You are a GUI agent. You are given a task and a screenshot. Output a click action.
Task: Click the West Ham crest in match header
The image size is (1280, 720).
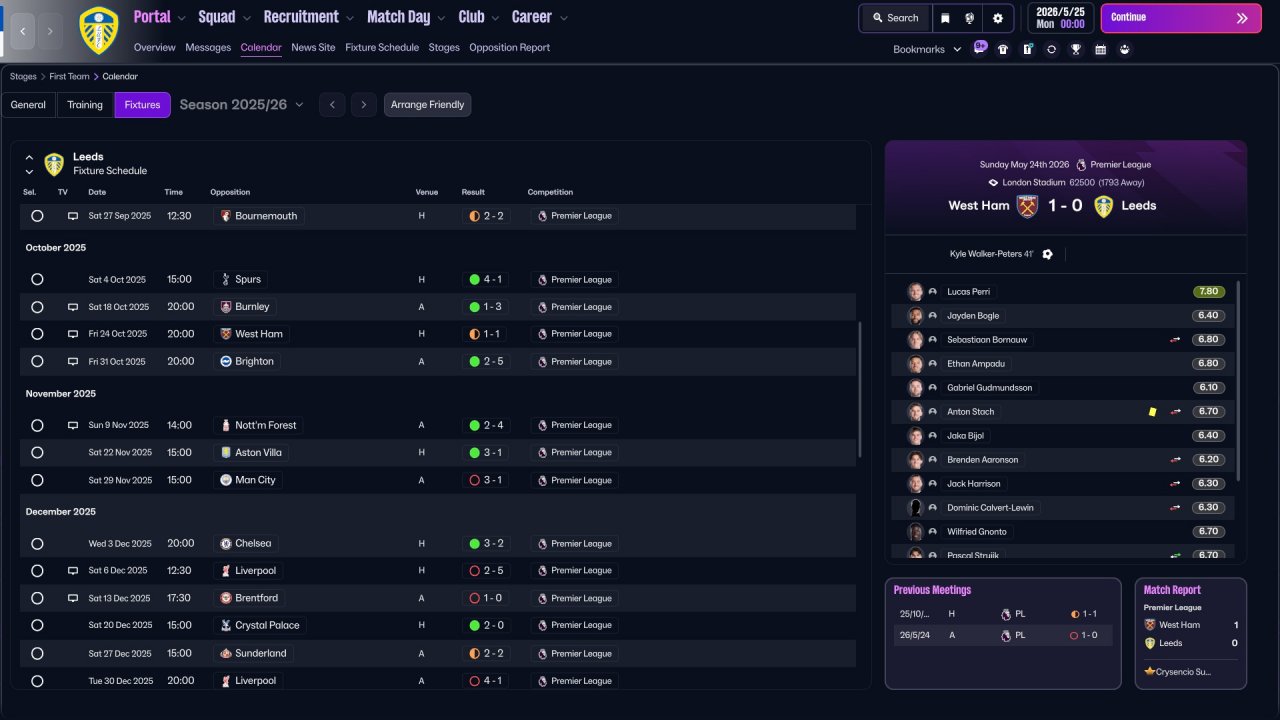click(1027, 206)
